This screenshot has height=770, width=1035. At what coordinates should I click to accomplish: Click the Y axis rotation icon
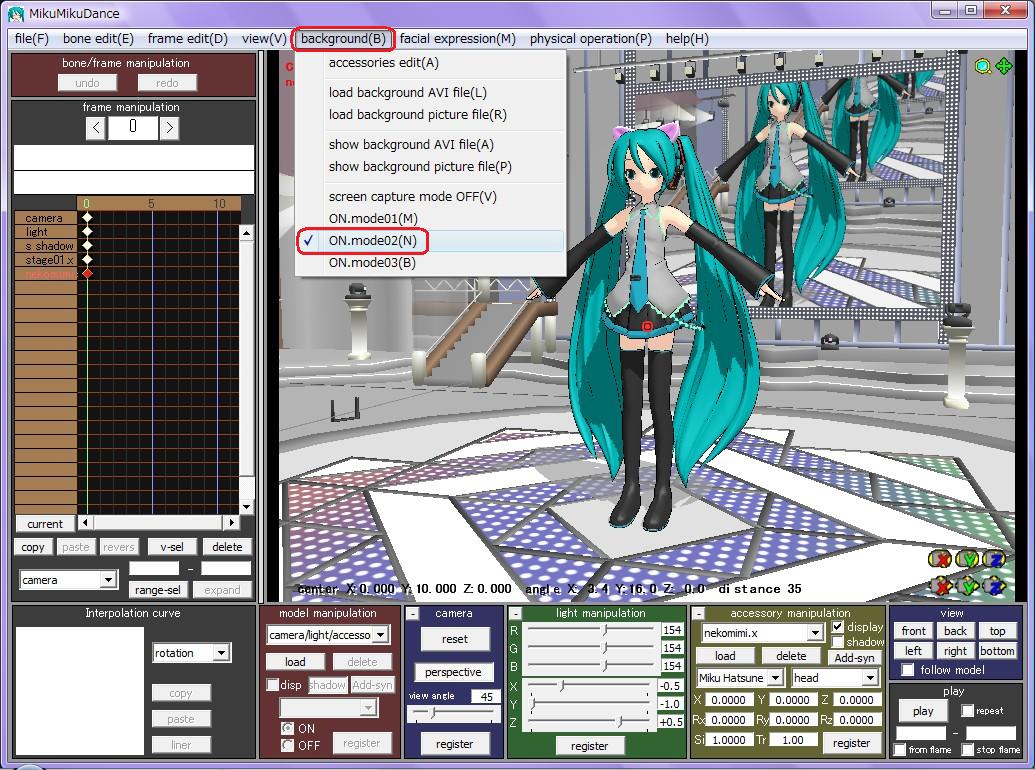(x=967, y=560)
